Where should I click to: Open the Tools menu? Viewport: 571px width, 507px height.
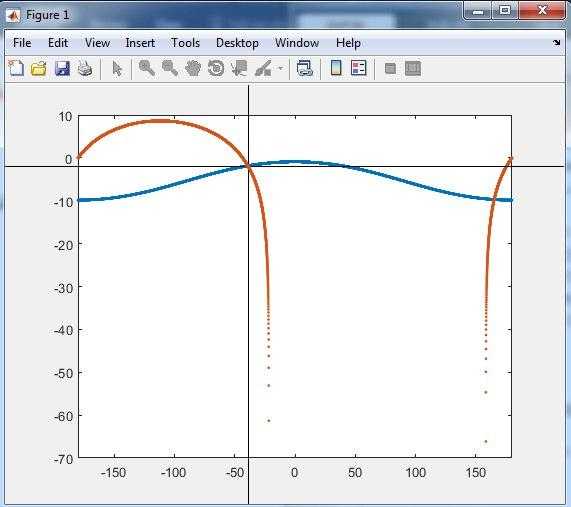(185, 43)
